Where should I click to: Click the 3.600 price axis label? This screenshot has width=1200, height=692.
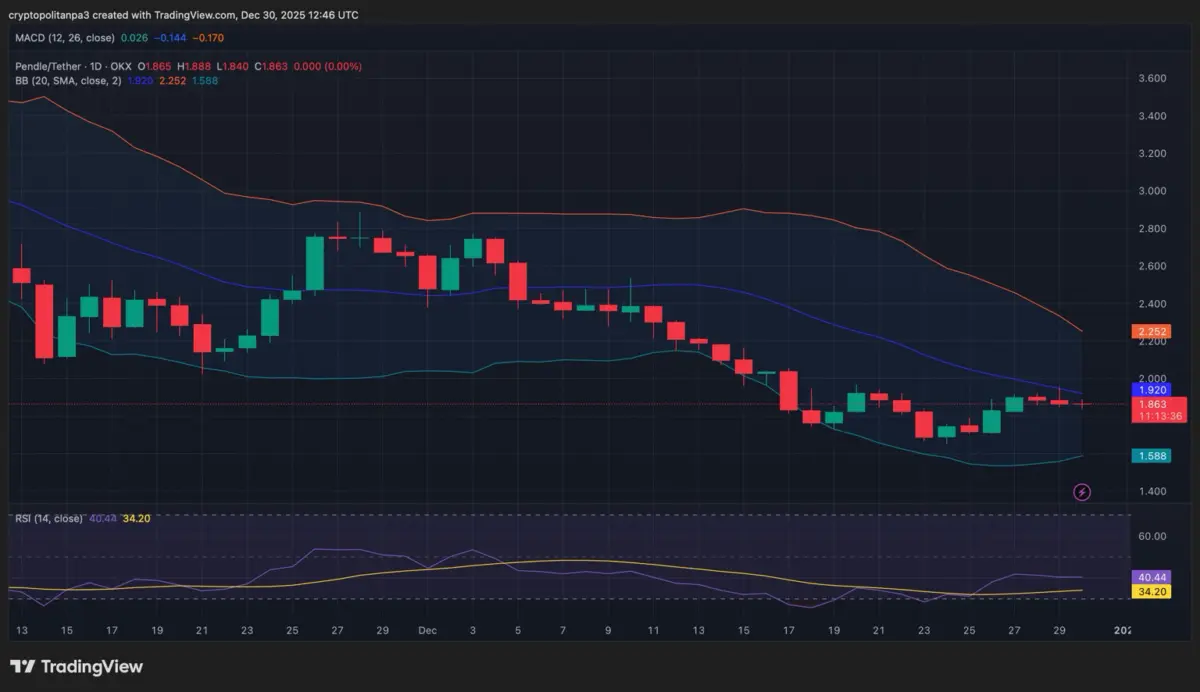[1152, 78]
